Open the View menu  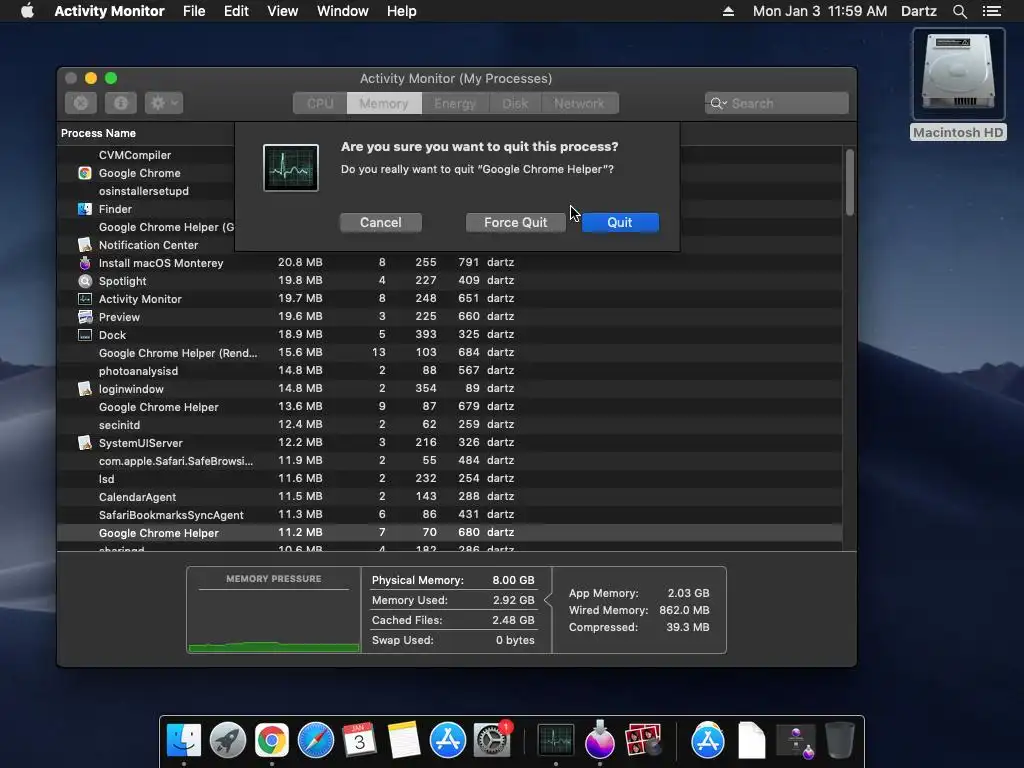point(283,11)
